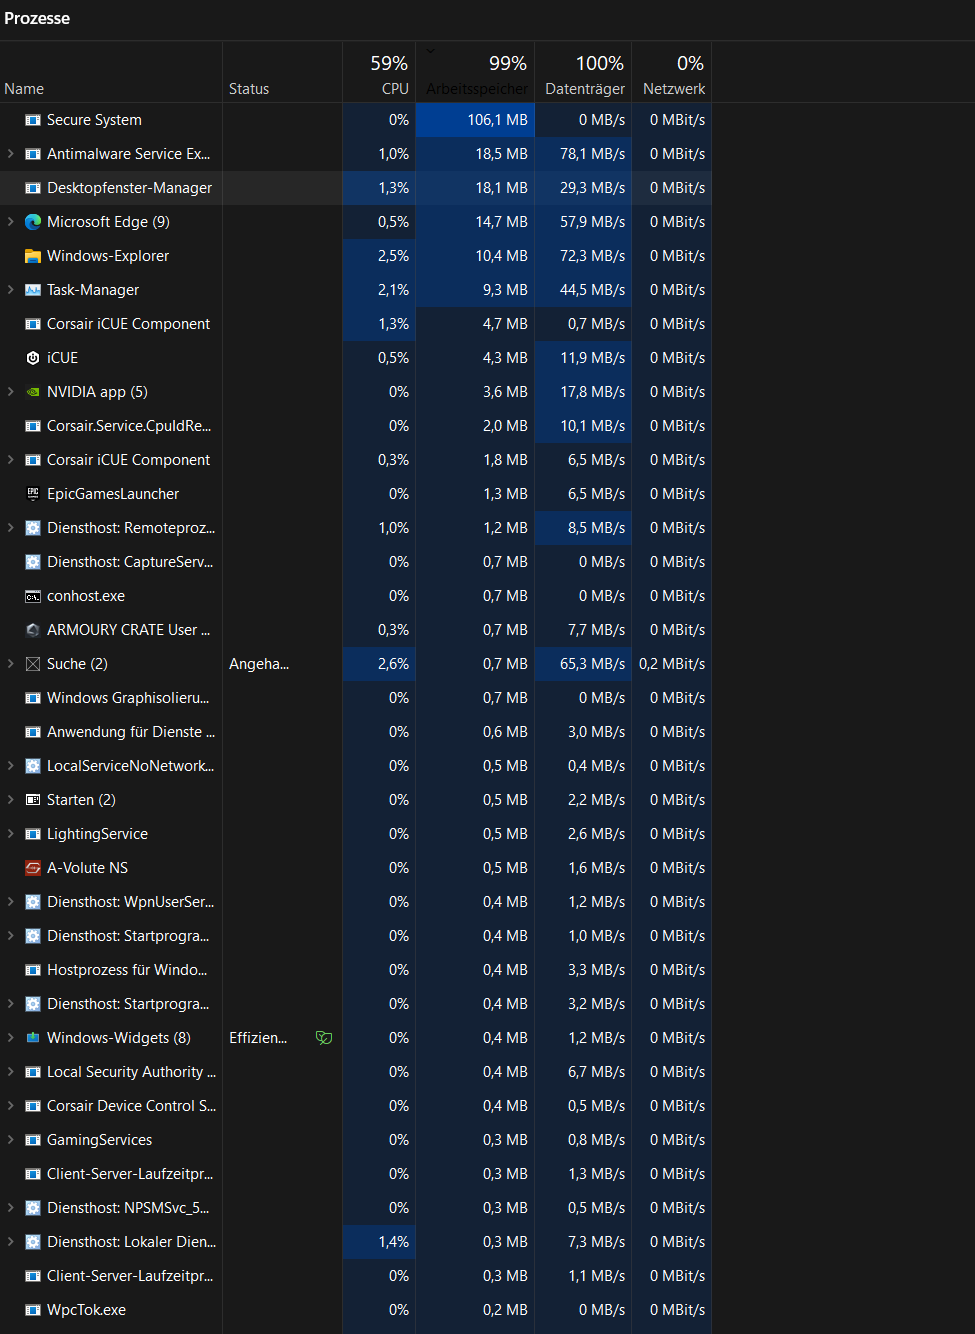The width and height of the screenshot is (975, 1334).
Task: Expand the Diensthost: Lokaler Dien row
Action: click(11, 1242)
